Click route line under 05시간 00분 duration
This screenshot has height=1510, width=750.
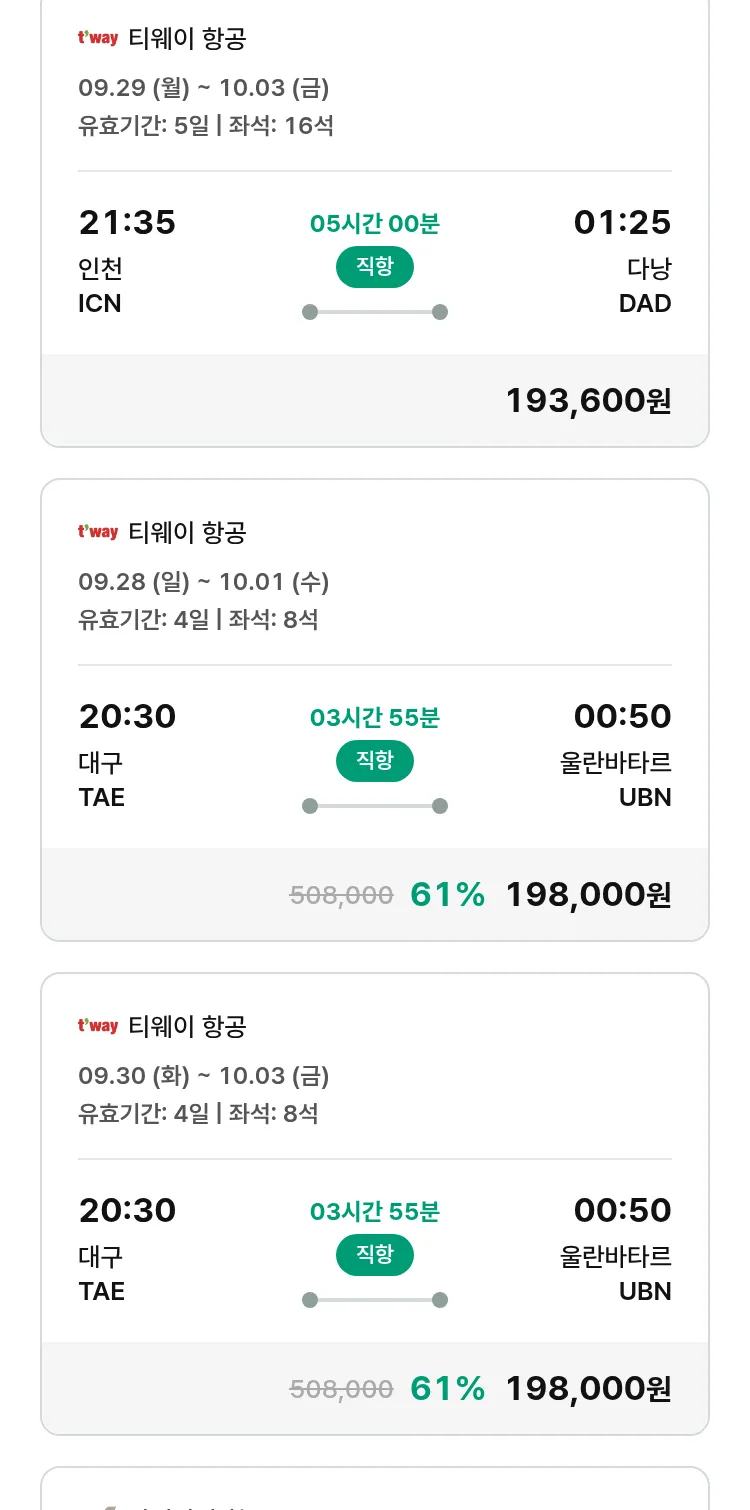pos(375,312)
